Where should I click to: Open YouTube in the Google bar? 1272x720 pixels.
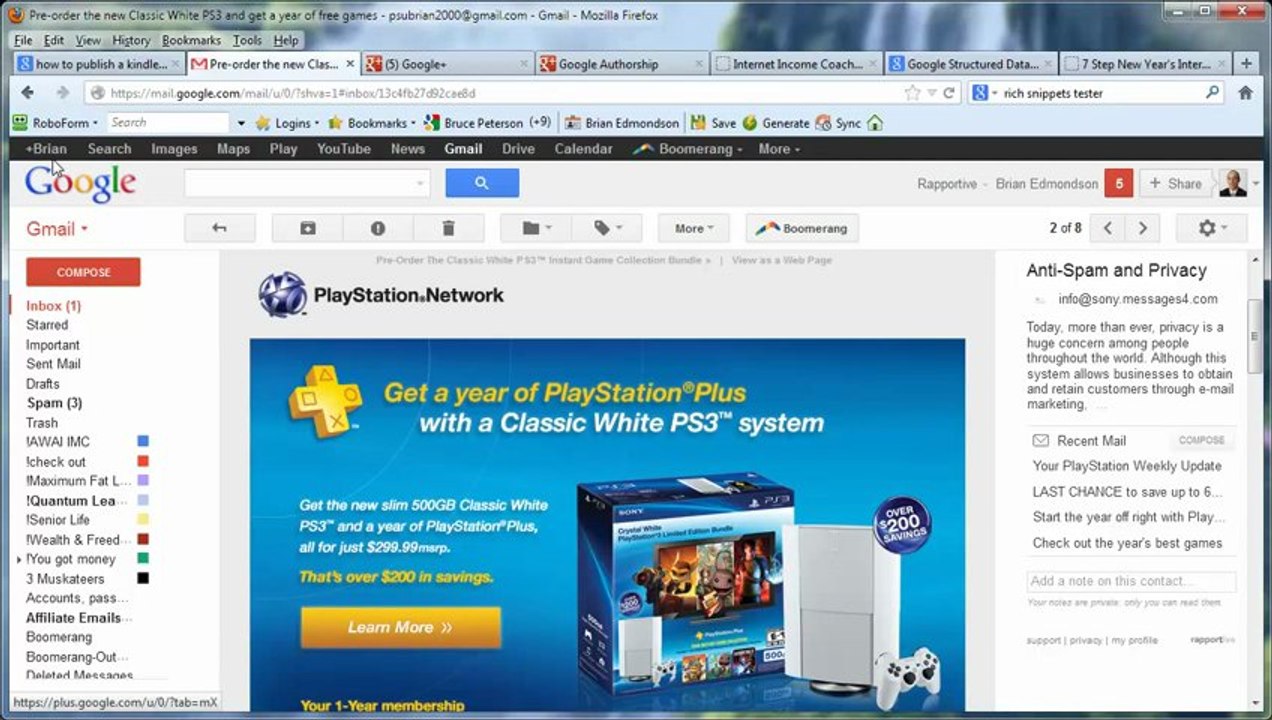[344, 149]
